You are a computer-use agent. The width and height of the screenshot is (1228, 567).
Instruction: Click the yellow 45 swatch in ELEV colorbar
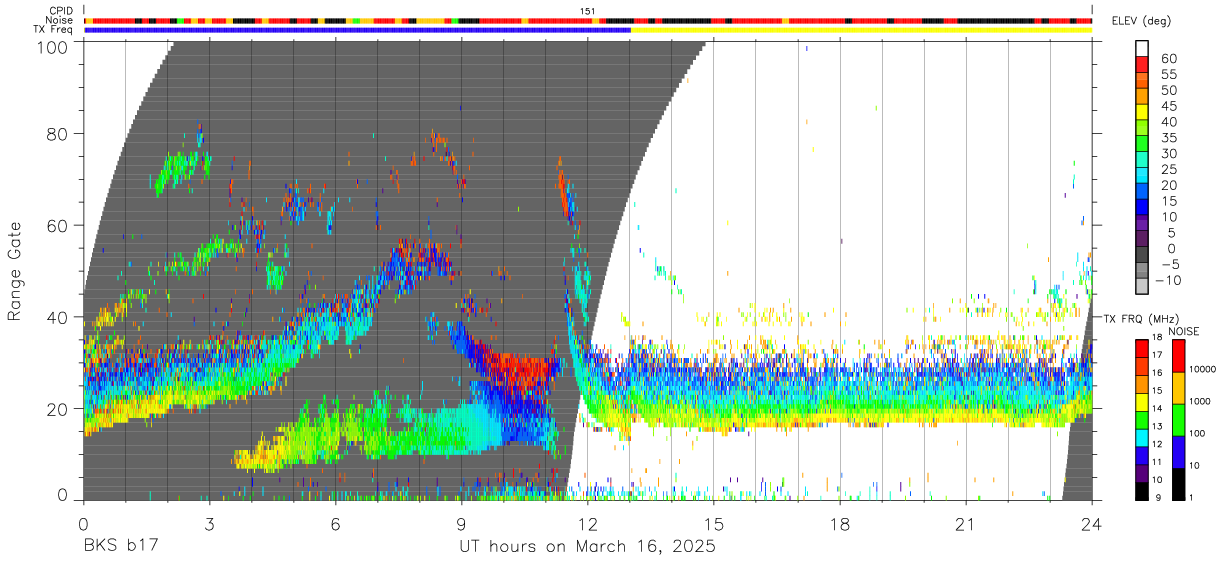point(1141,111)
